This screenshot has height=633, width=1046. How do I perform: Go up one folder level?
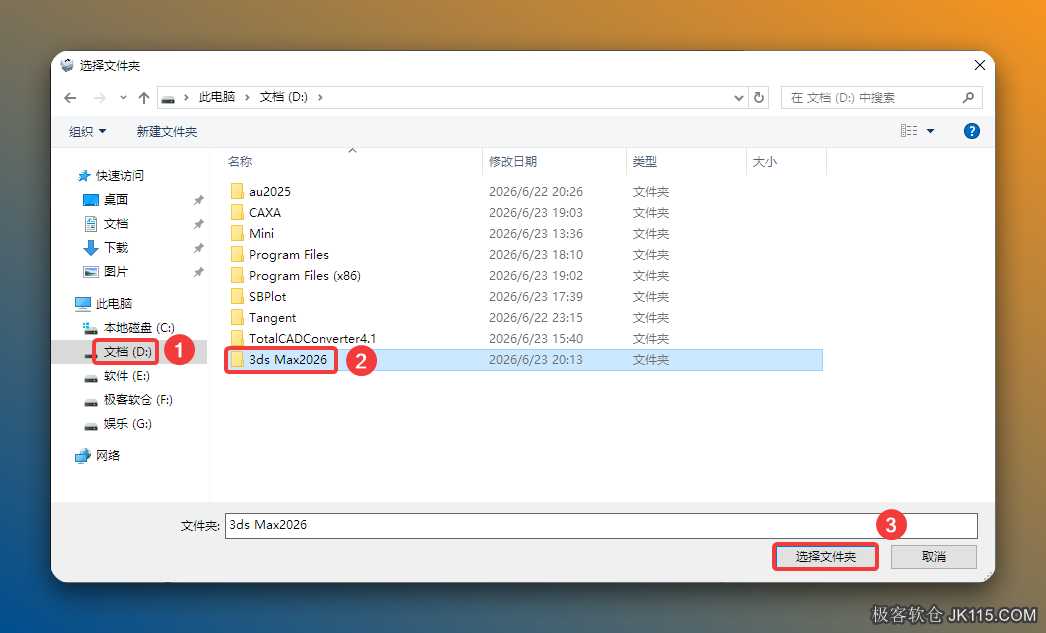[143, 98]
